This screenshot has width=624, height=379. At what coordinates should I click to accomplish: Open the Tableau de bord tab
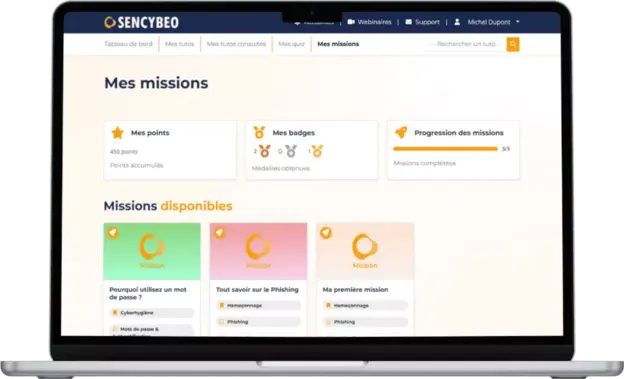click(128, 44)
